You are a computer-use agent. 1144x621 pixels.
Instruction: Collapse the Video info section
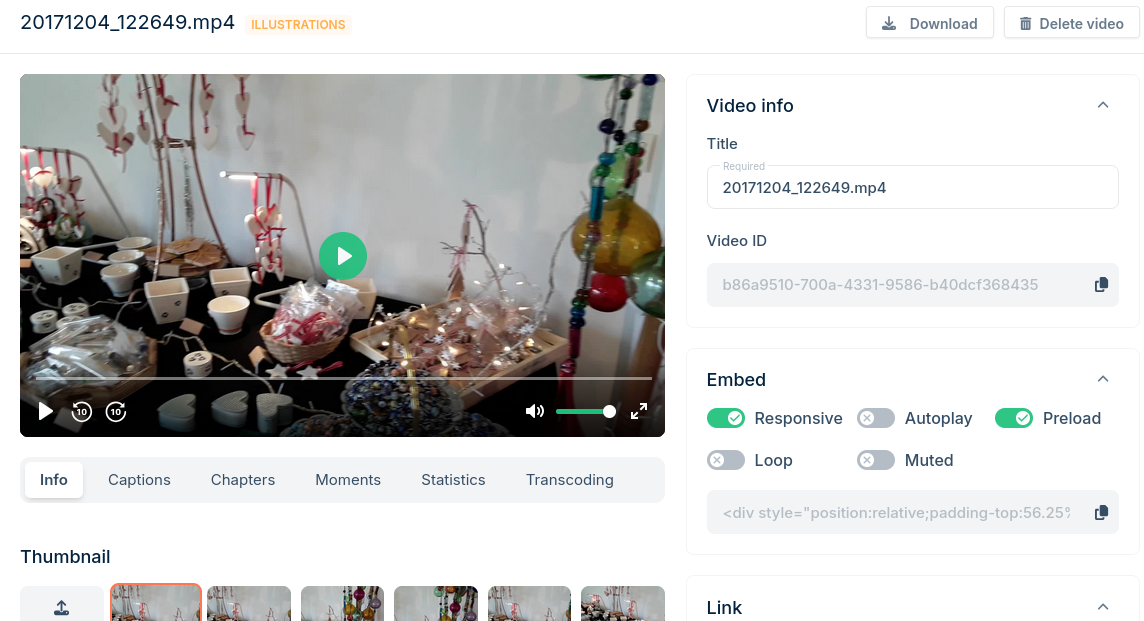pyautogui.click(x=1103, y=105)
